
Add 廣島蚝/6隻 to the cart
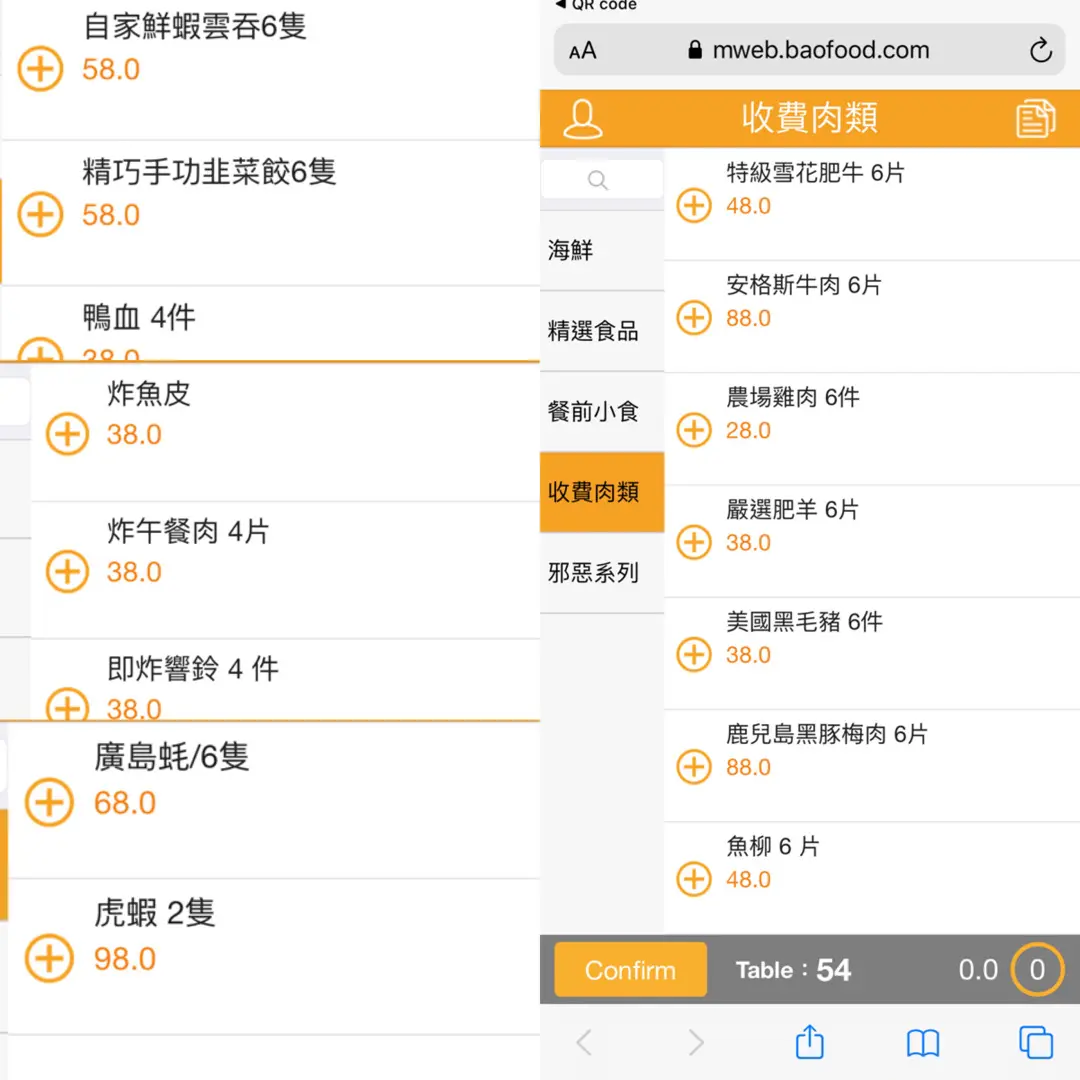[x=49, y=803]
